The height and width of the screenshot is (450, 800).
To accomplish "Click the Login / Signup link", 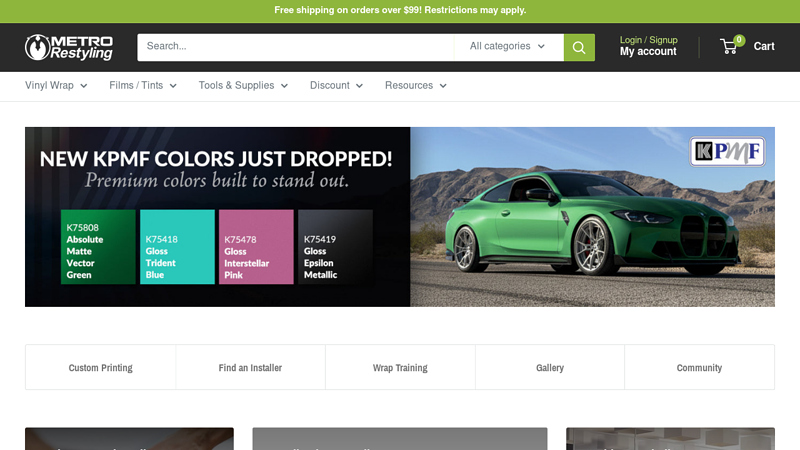I will pyautogui.click(x=648, y=40).
